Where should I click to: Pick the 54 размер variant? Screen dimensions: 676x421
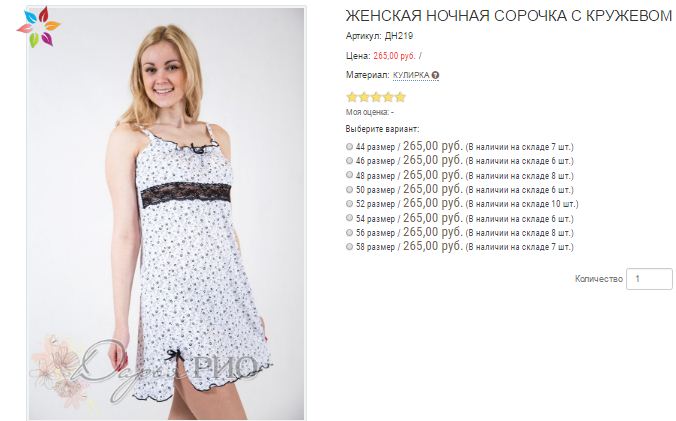point(349,218)
